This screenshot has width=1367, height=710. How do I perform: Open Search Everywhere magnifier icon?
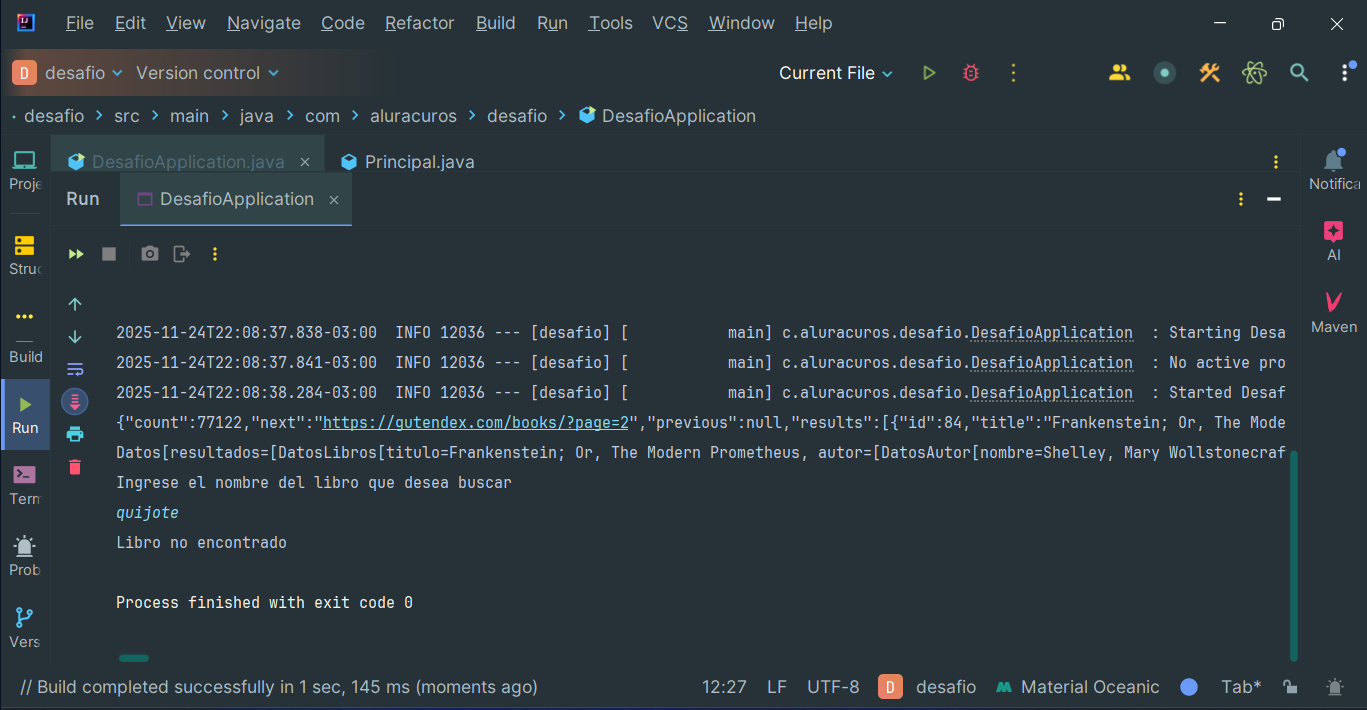click(1299, 73)
